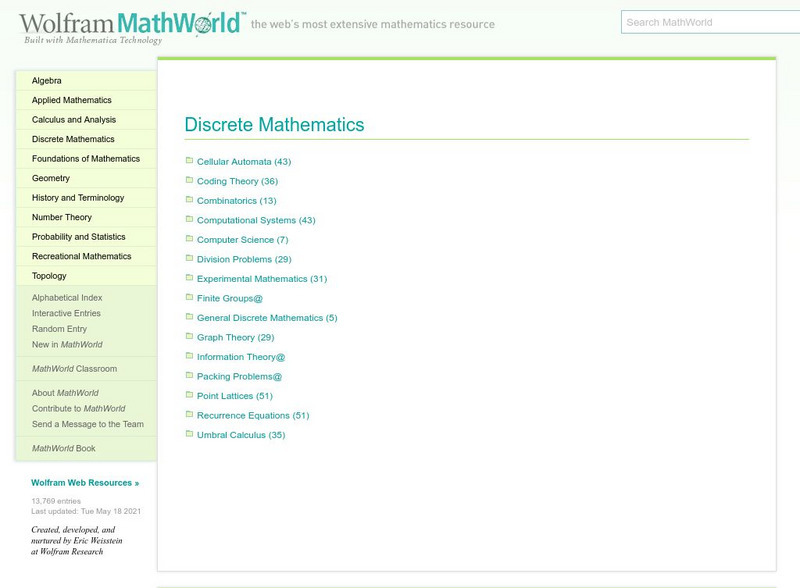Viewport: 800px width, 588px height.
Task: Select History and Terminology in sidebar
Action: point(86,198)
